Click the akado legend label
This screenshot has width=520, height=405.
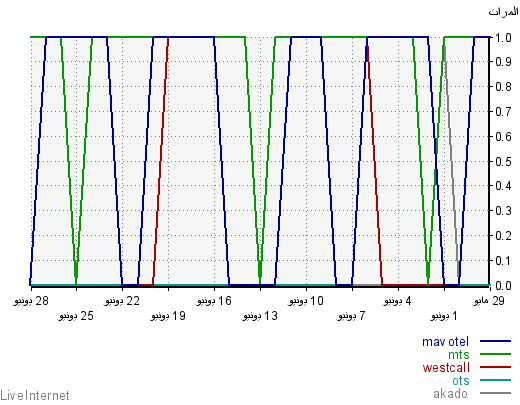tap(450, 394)
